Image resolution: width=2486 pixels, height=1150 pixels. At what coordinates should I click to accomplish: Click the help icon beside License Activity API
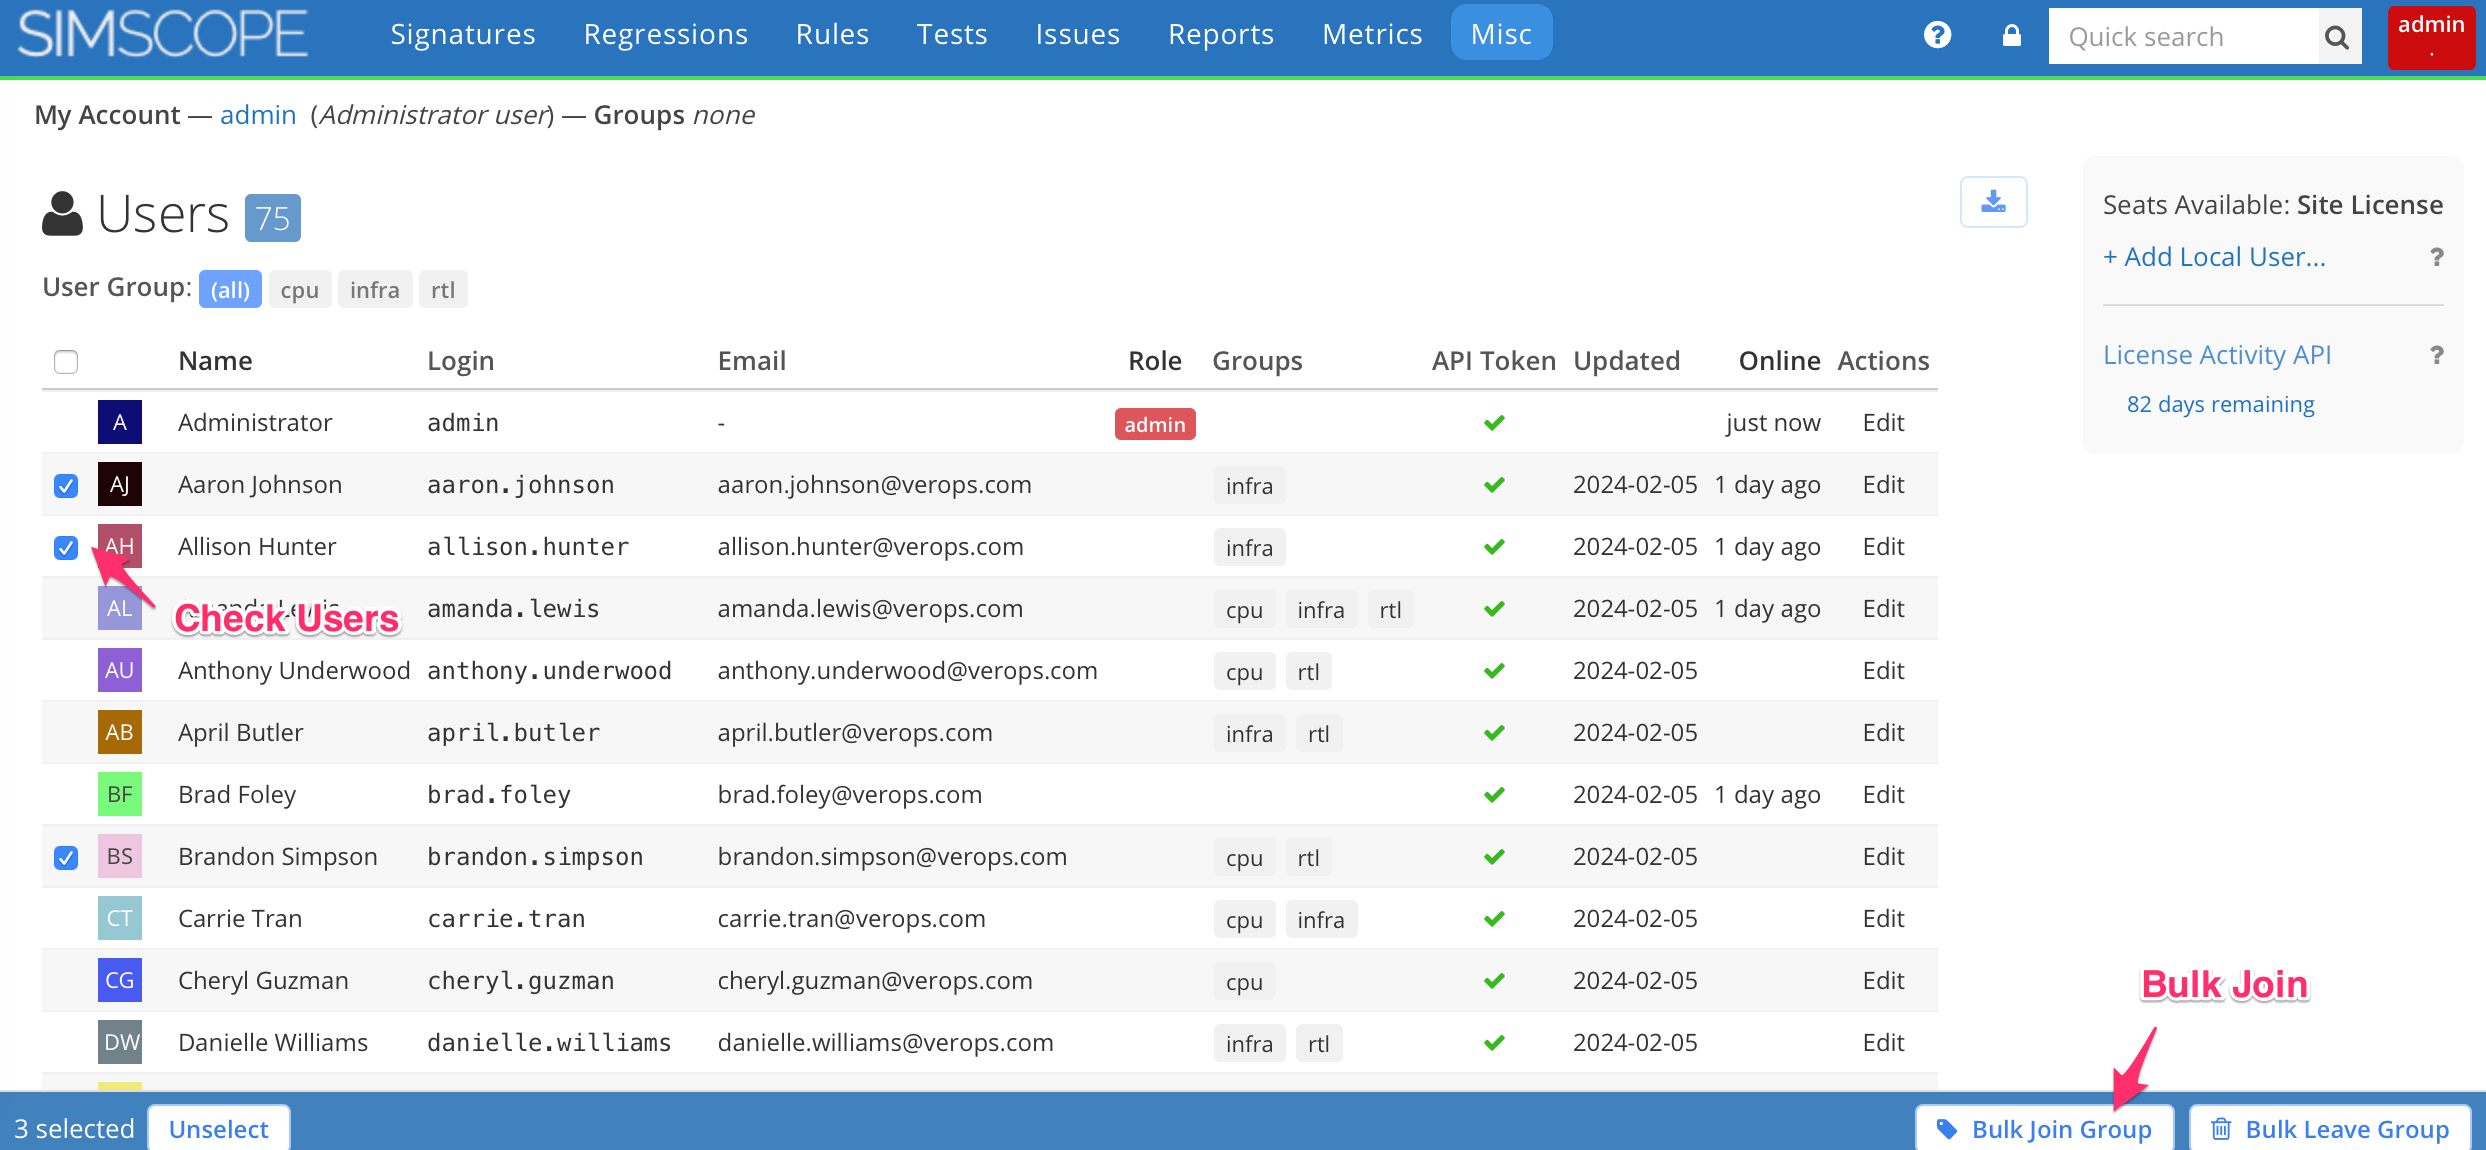[x=2437, y=355]
